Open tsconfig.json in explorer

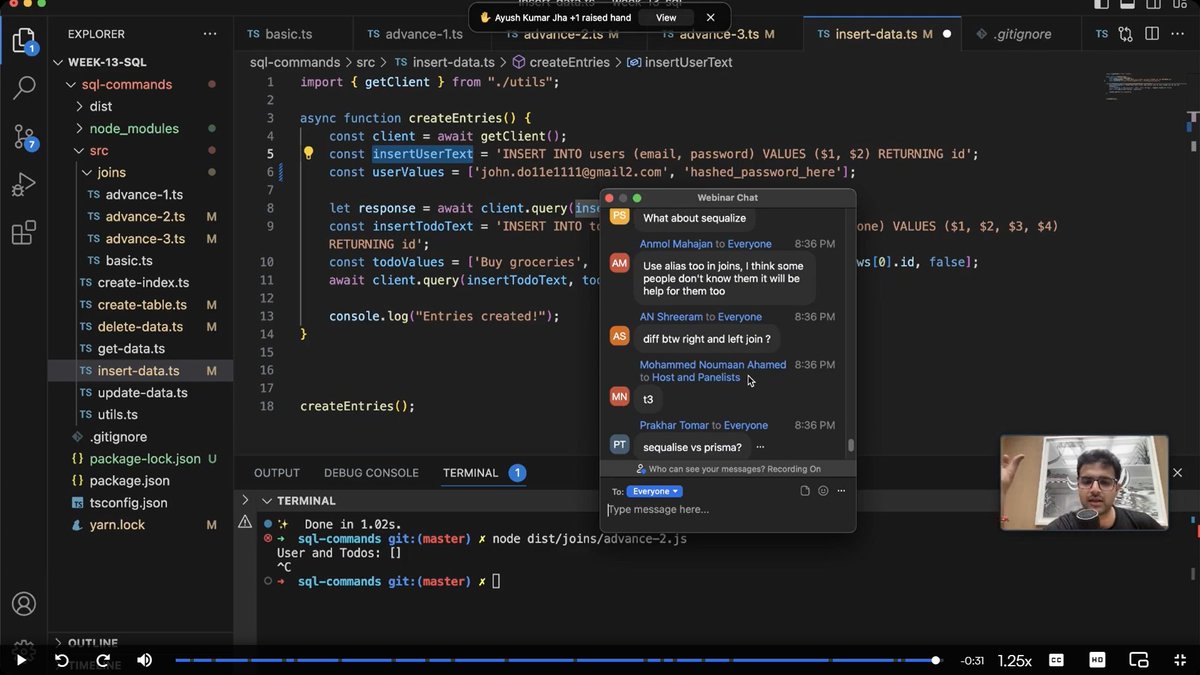[128, 502]
